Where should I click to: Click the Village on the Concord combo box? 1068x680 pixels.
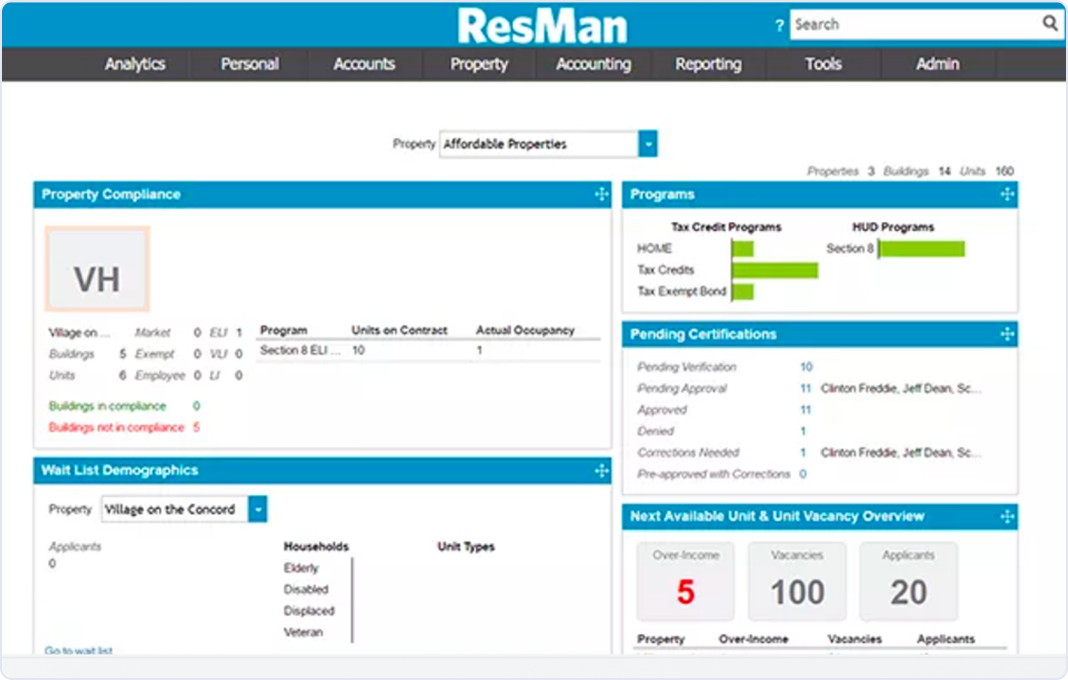[175, 509]
